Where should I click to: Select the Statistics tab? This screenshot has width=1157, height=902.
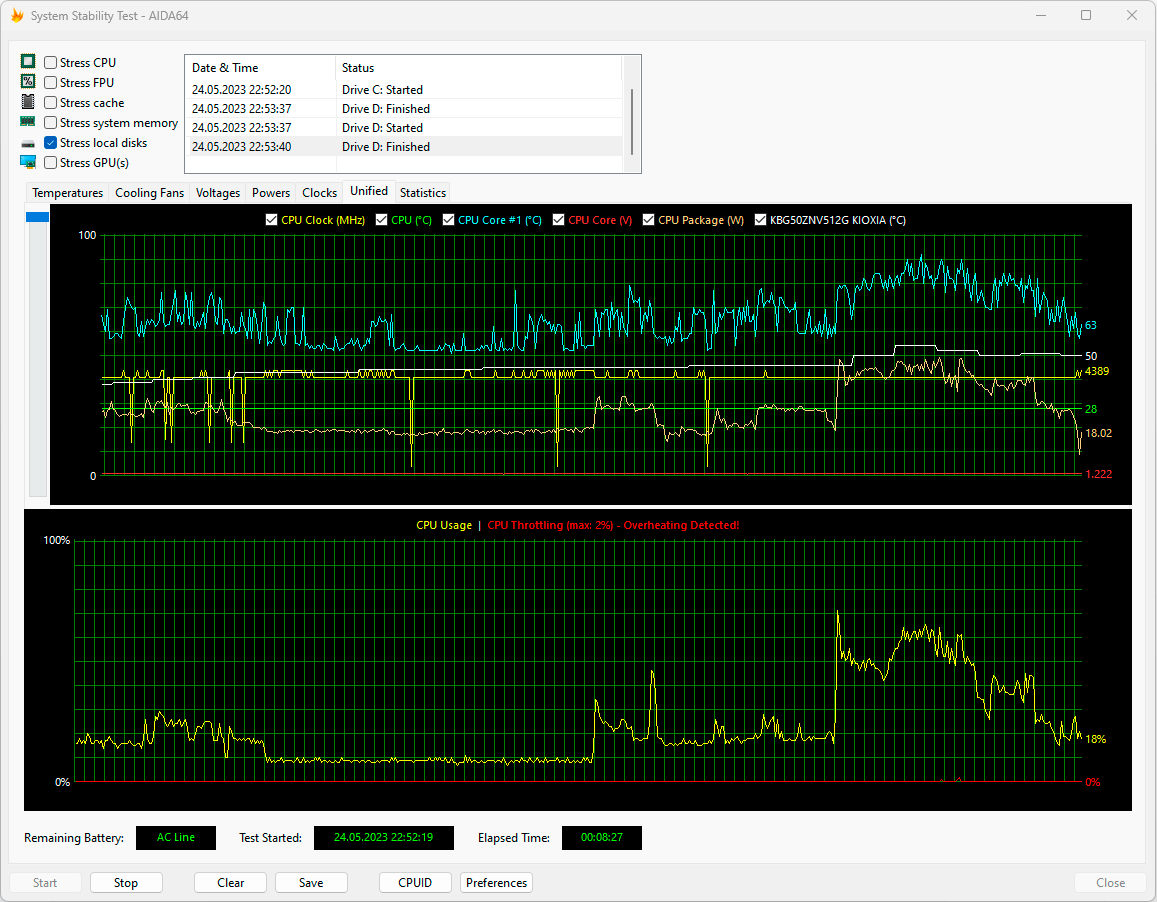coord(422,193)
